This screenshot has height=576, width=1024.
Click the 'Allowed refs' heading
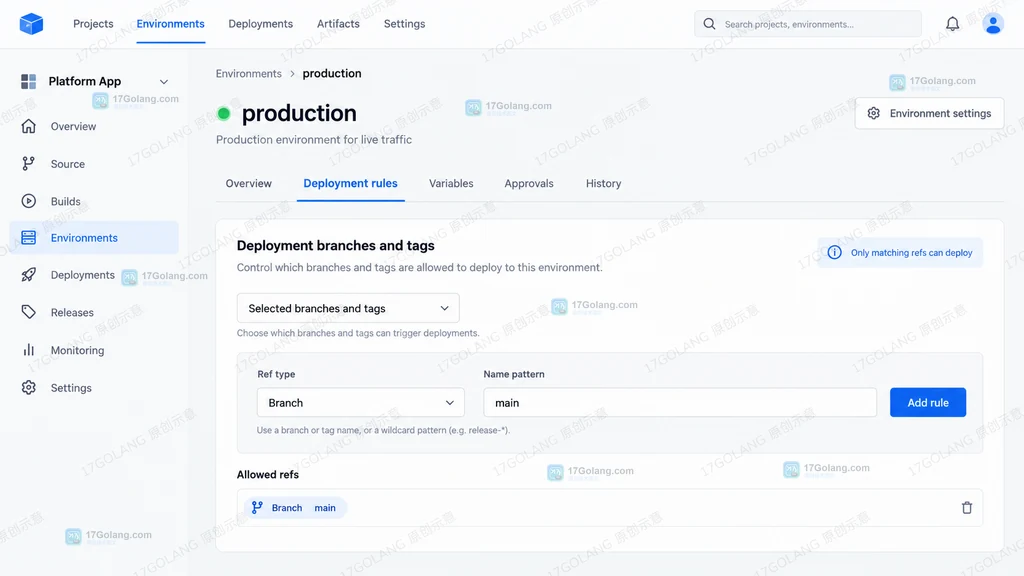pos(268,475)
